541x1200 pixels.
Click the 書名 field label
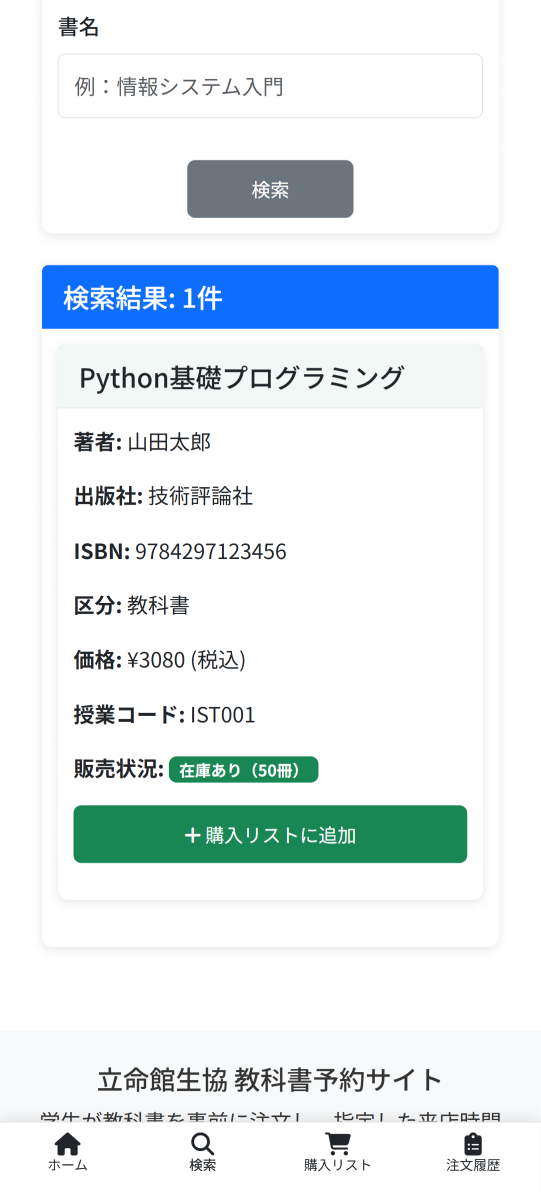(79, 27)
